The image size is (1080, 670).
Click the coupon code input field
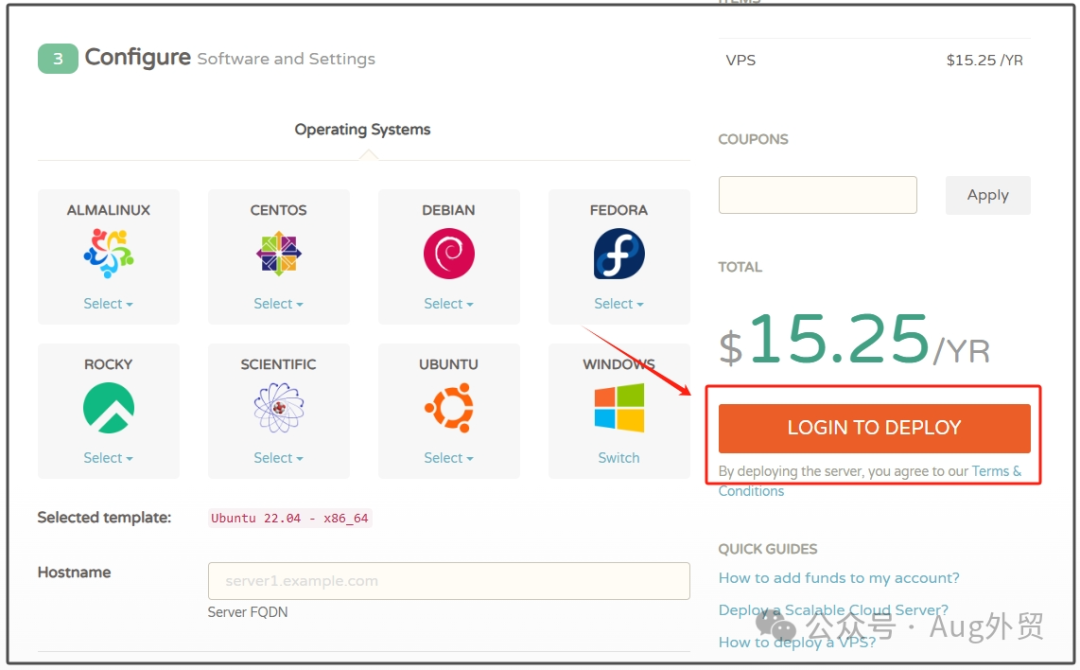[818, 195]
